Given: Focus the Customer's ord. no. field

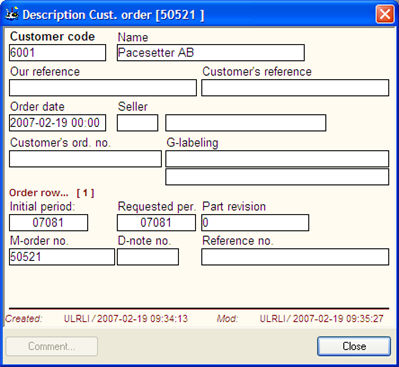Looking at the screenshot, I should [x=85, y=159].
